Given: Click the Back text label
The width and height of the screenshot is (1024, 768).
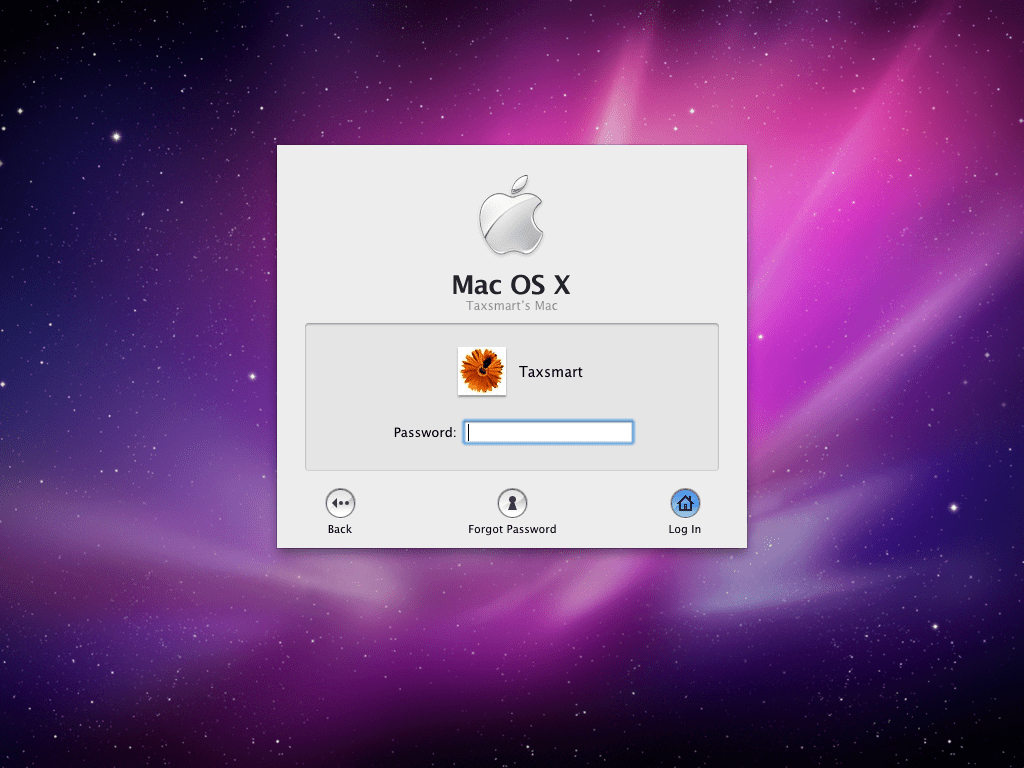Looking at the screenshot, I should click(x=339, y=529).
